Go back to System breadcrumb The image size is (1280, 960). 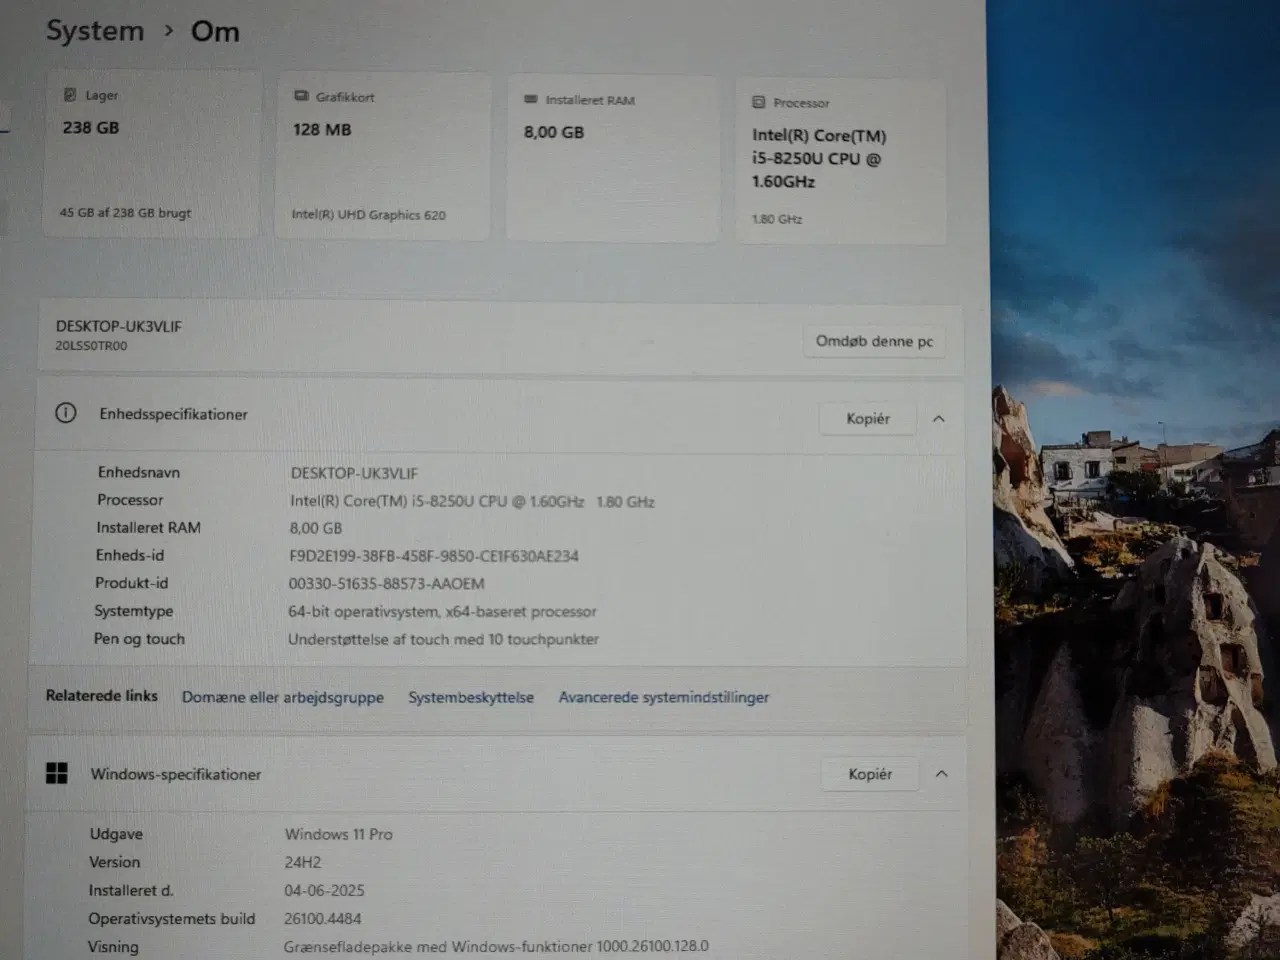point(95,31)
